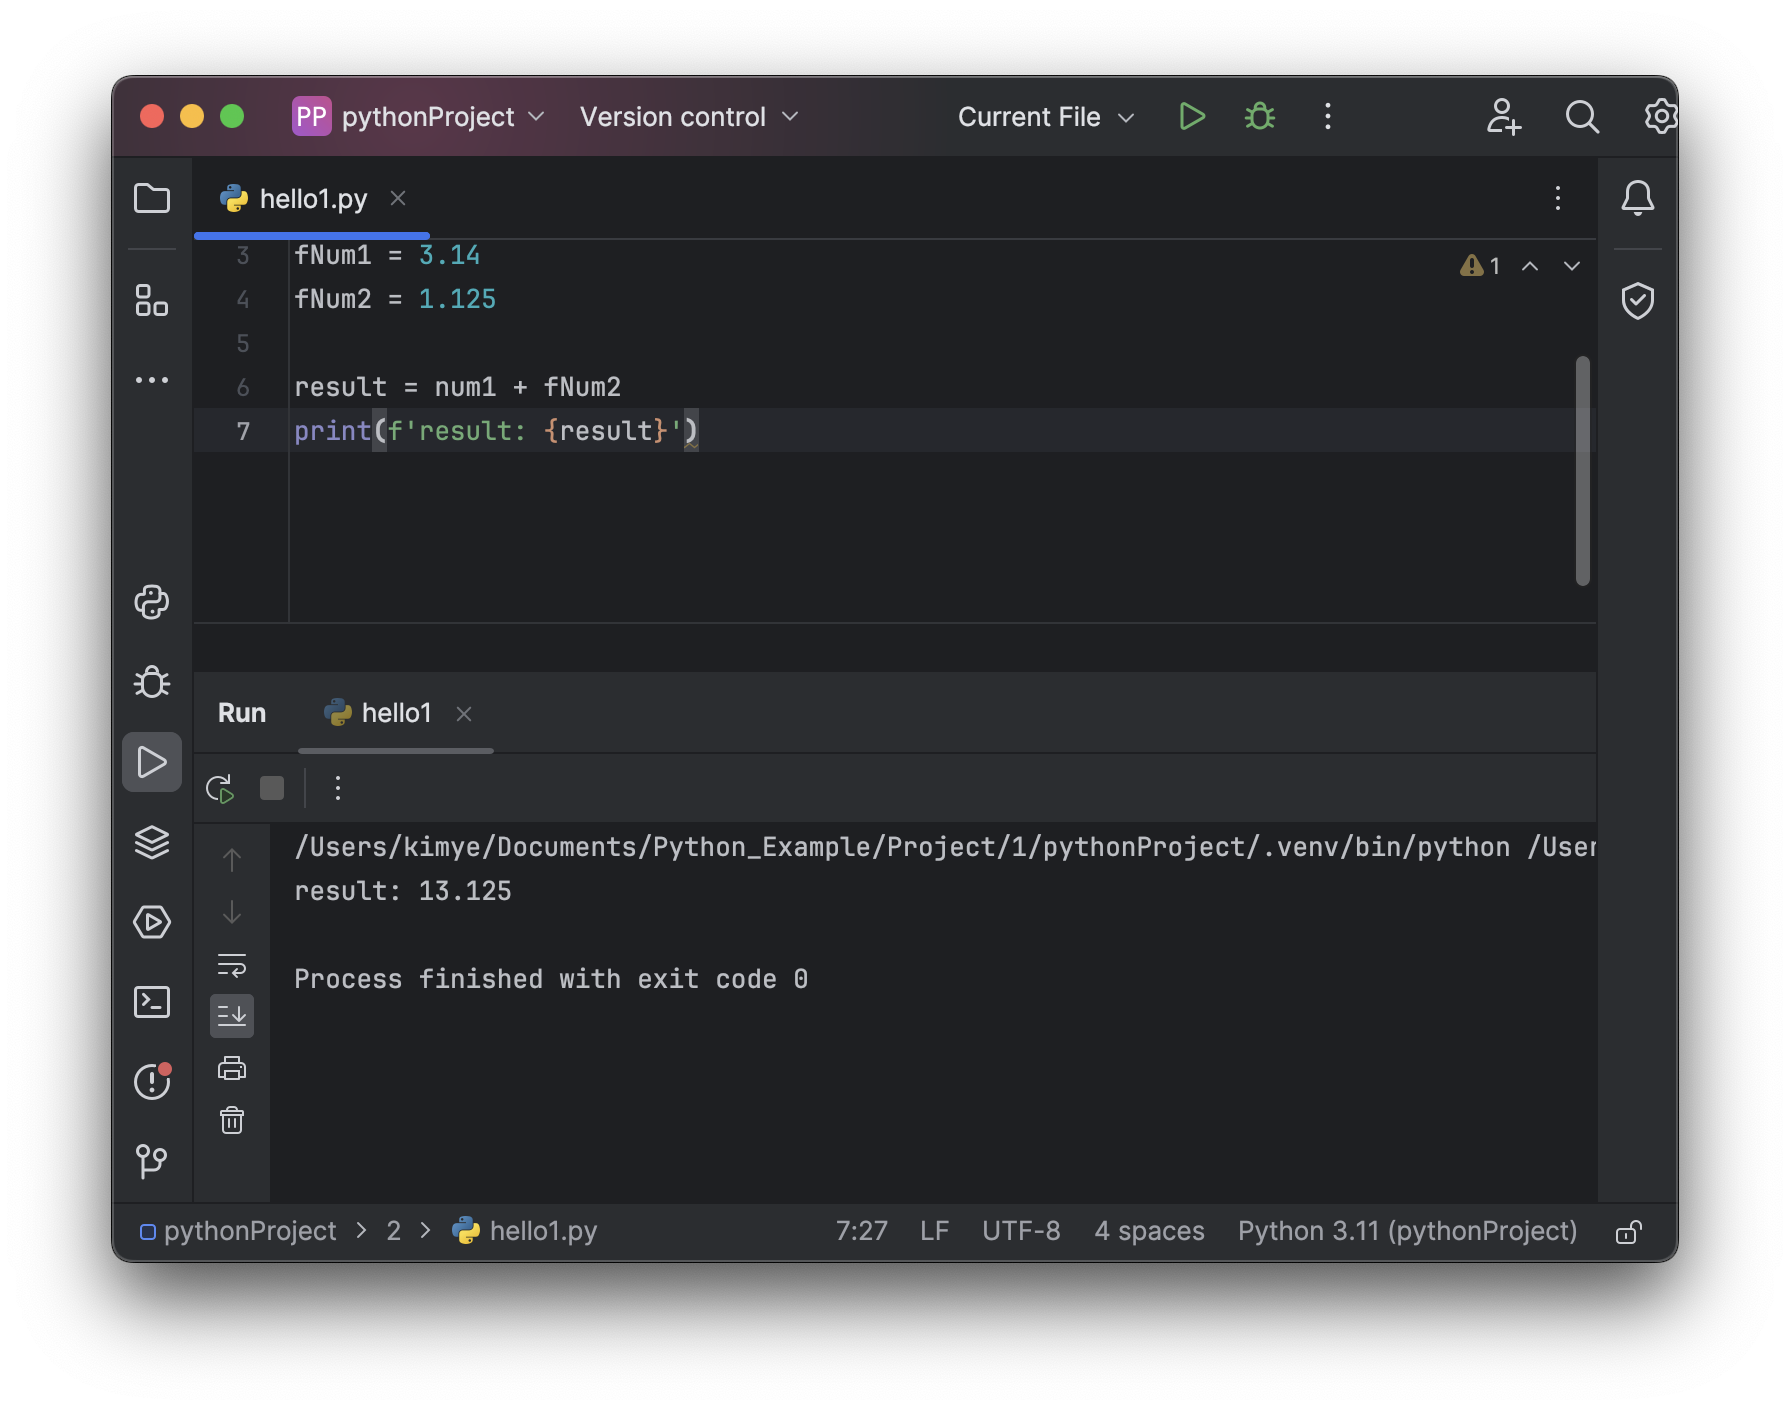Click the editor vertical scrollbar

[1582, 470]
